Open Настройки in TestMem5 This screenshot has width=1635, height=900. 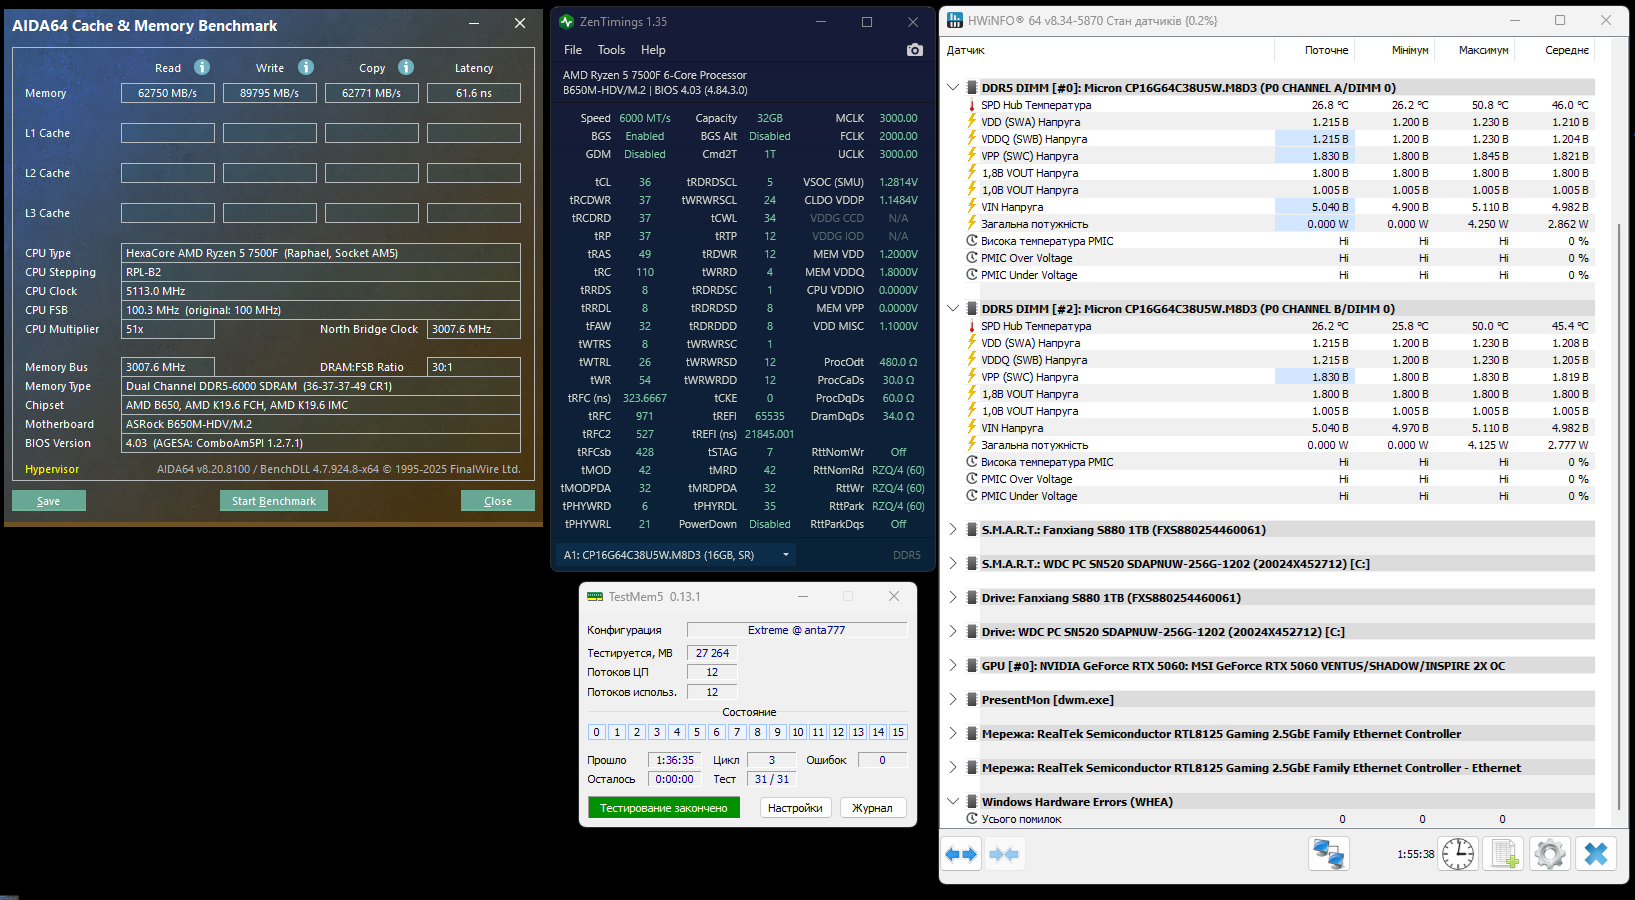point(795,808)
